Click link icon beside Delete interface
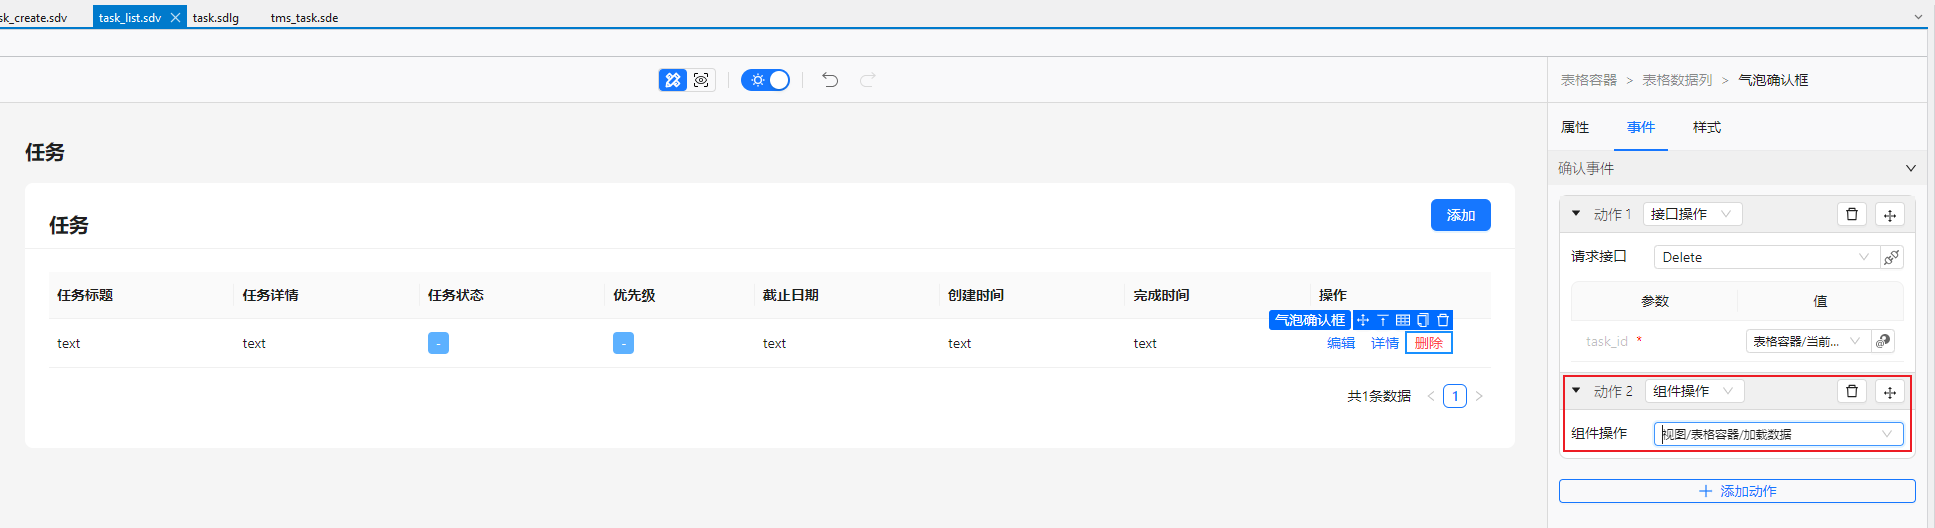This screenshot has width=1935, height=528. 1891,257
